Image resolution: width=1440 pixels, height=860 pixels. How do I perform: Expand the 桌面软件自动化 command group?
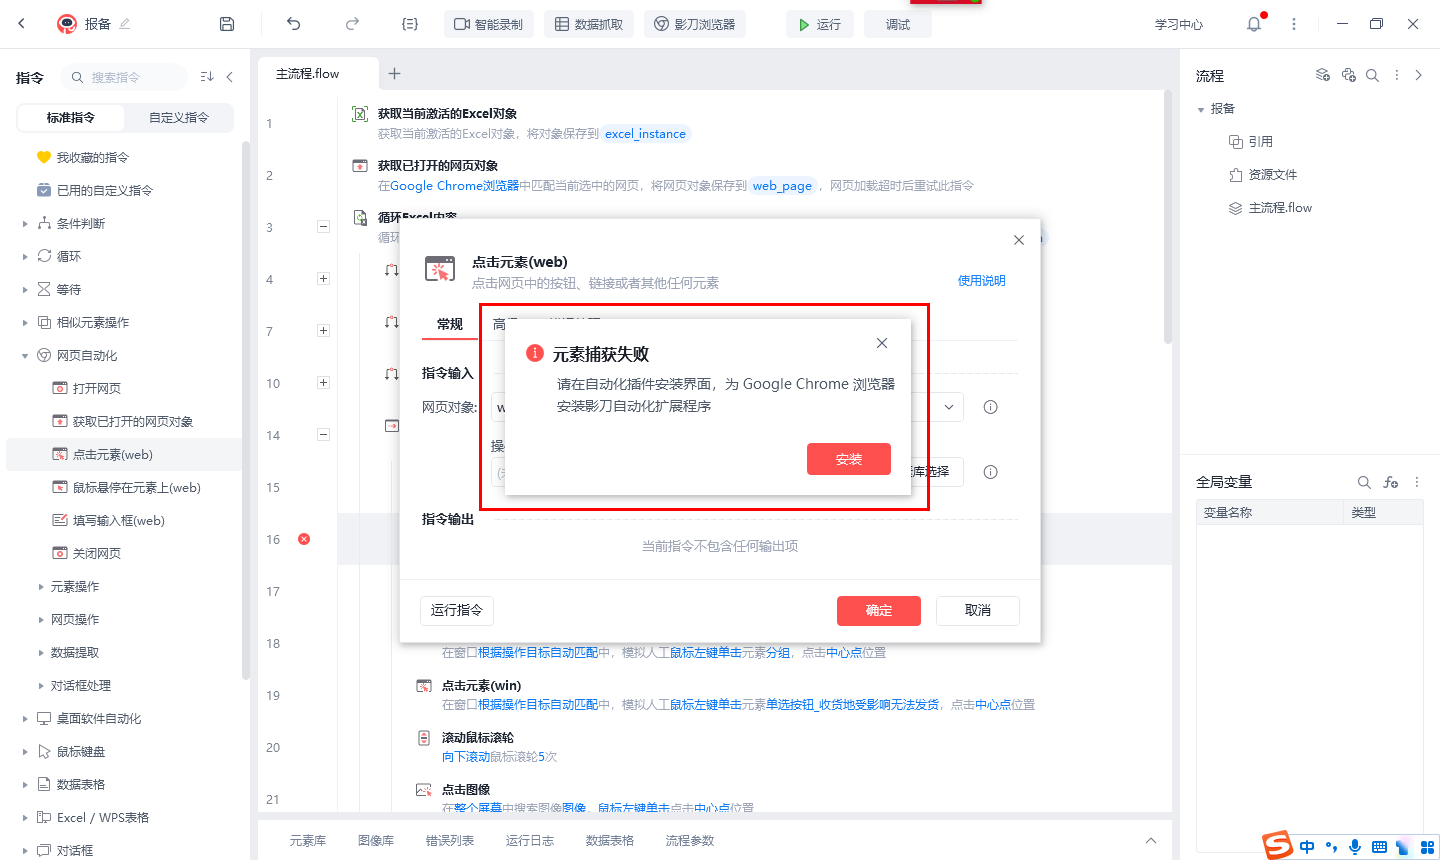[x=25, y=719]
